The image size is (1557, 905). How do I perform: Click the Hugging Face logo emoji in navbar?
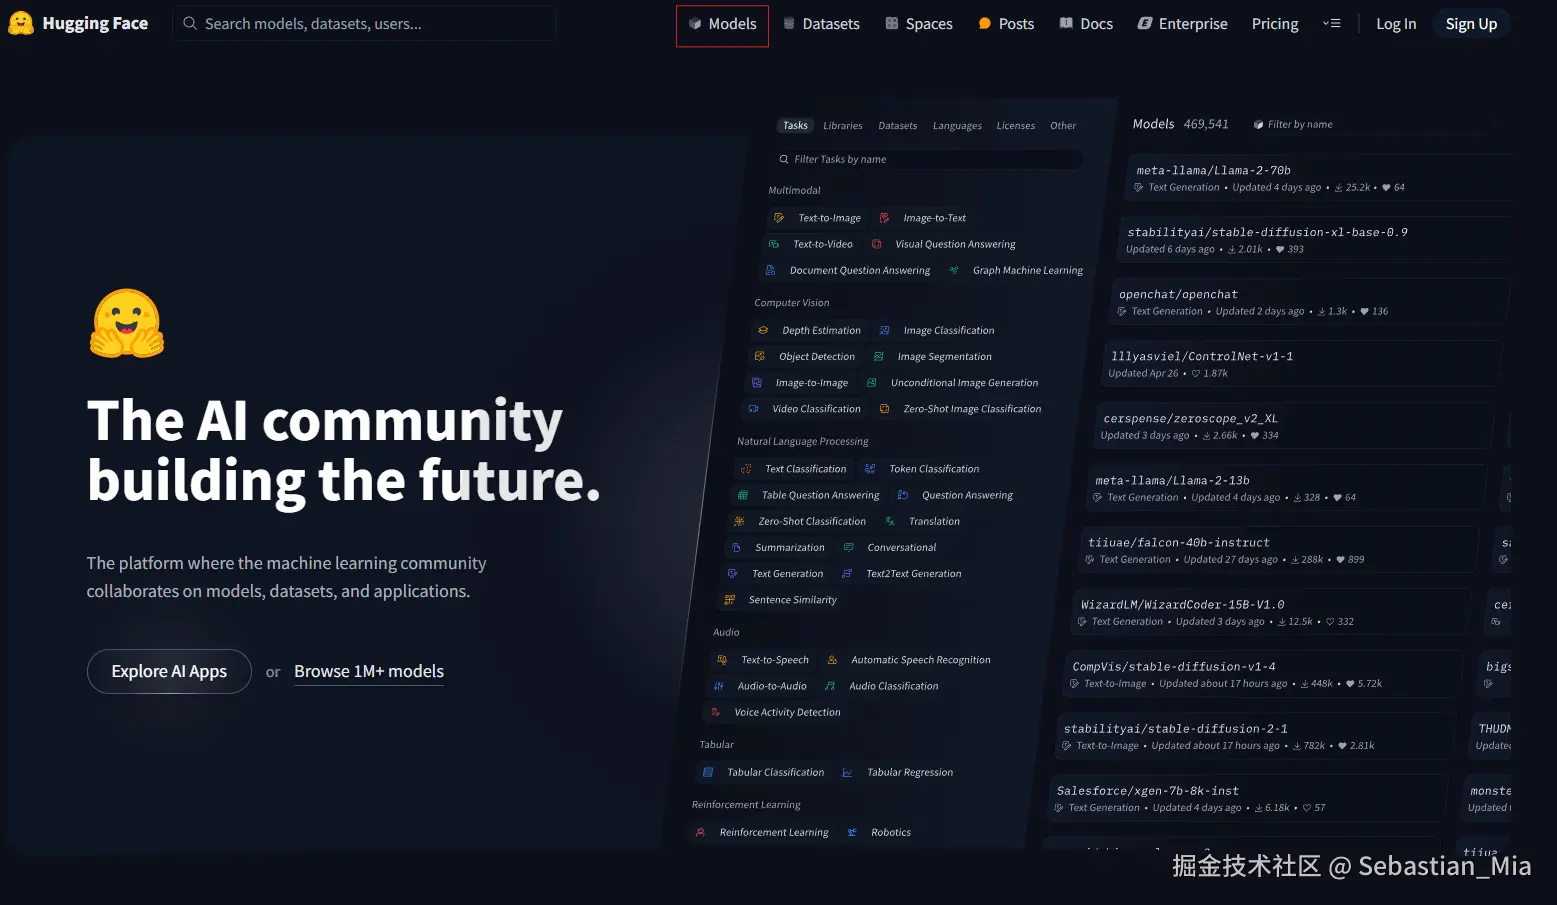coord(20,23)
